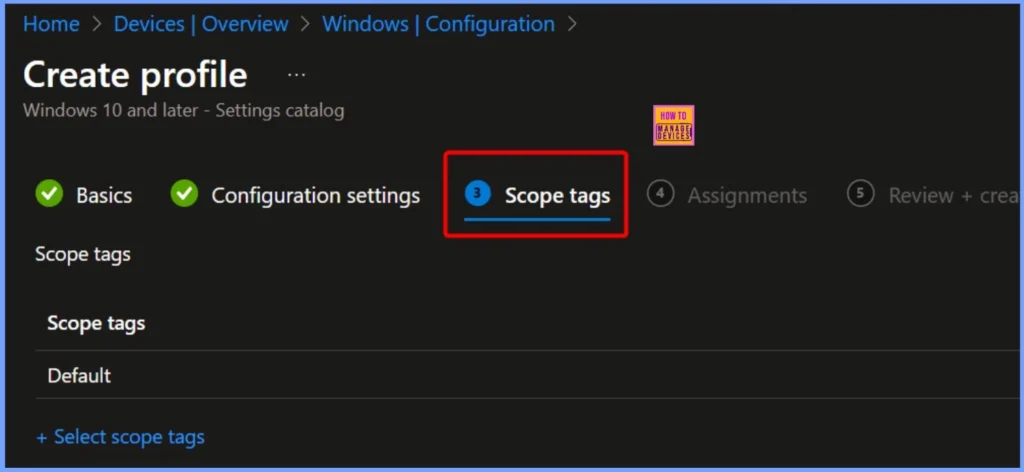
Task: Open the ellipsis menu beside Create profile
Action: coord(297,75)
